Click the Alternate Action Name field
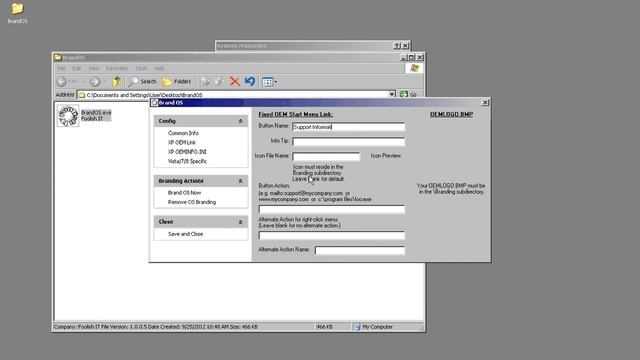Viewport: 640px width, 360px height. pyautogui.click(x=360, y=250)
